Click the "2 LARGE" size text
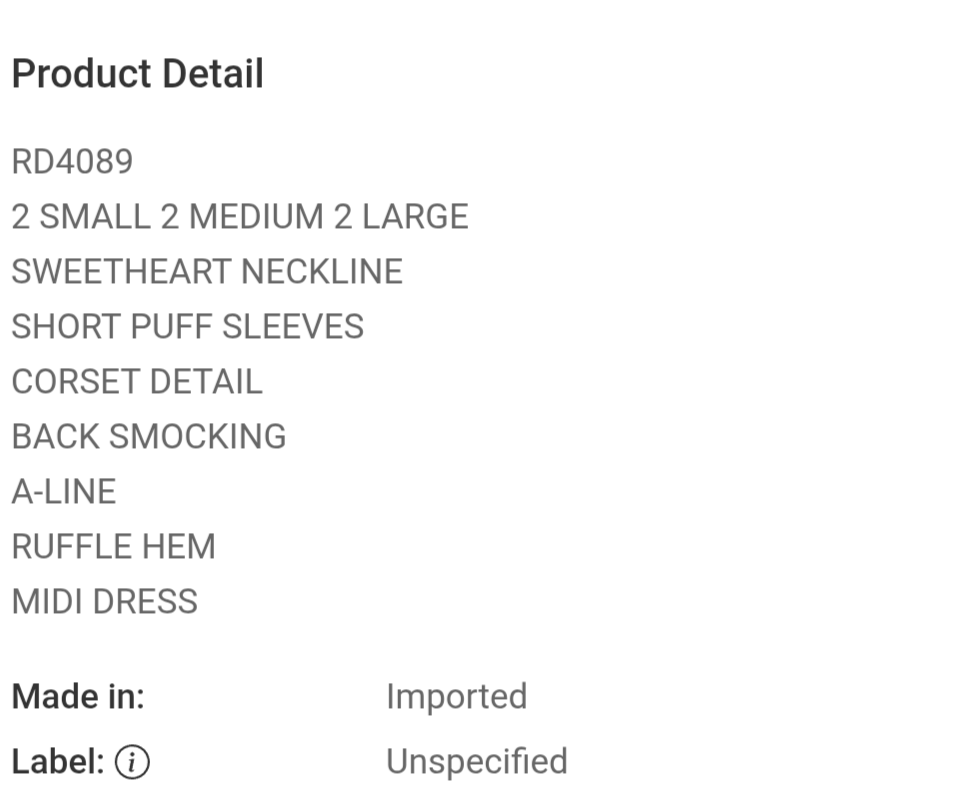Image resolution: width=978 pixels, height=810 pixels. 401,217
